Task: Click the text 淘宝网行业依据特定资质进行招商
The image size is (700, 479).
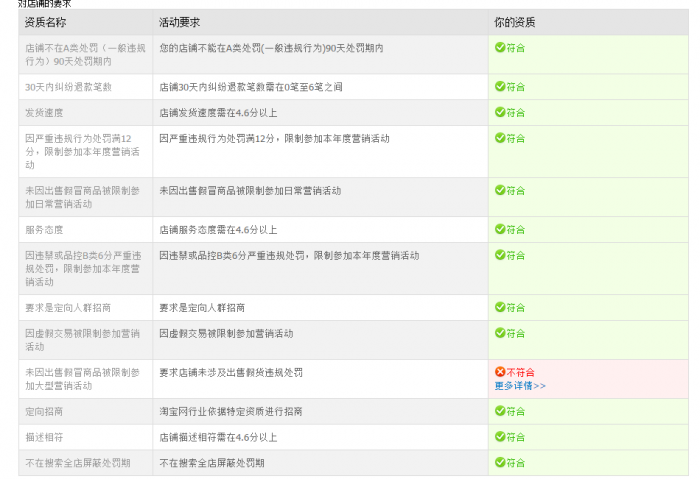Action: [231, 412]
